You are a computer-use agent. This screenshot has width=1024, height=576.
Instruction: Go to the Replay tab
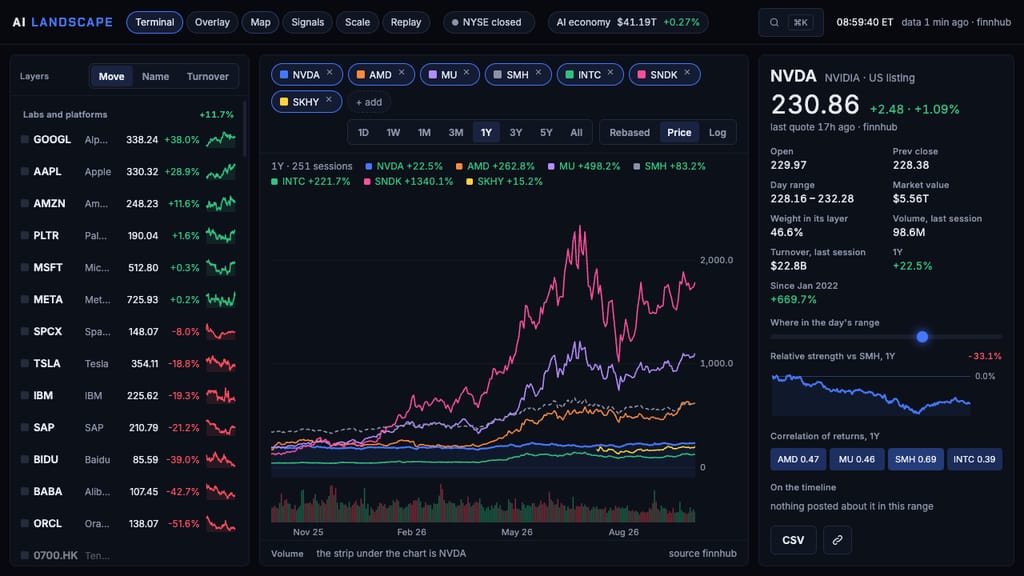point(406,22)
